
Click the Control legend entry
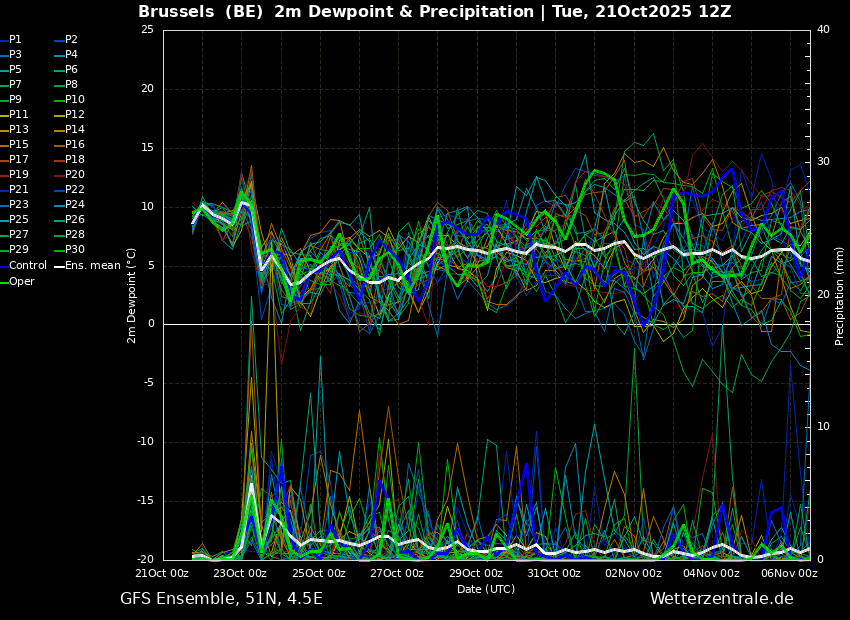28,266
